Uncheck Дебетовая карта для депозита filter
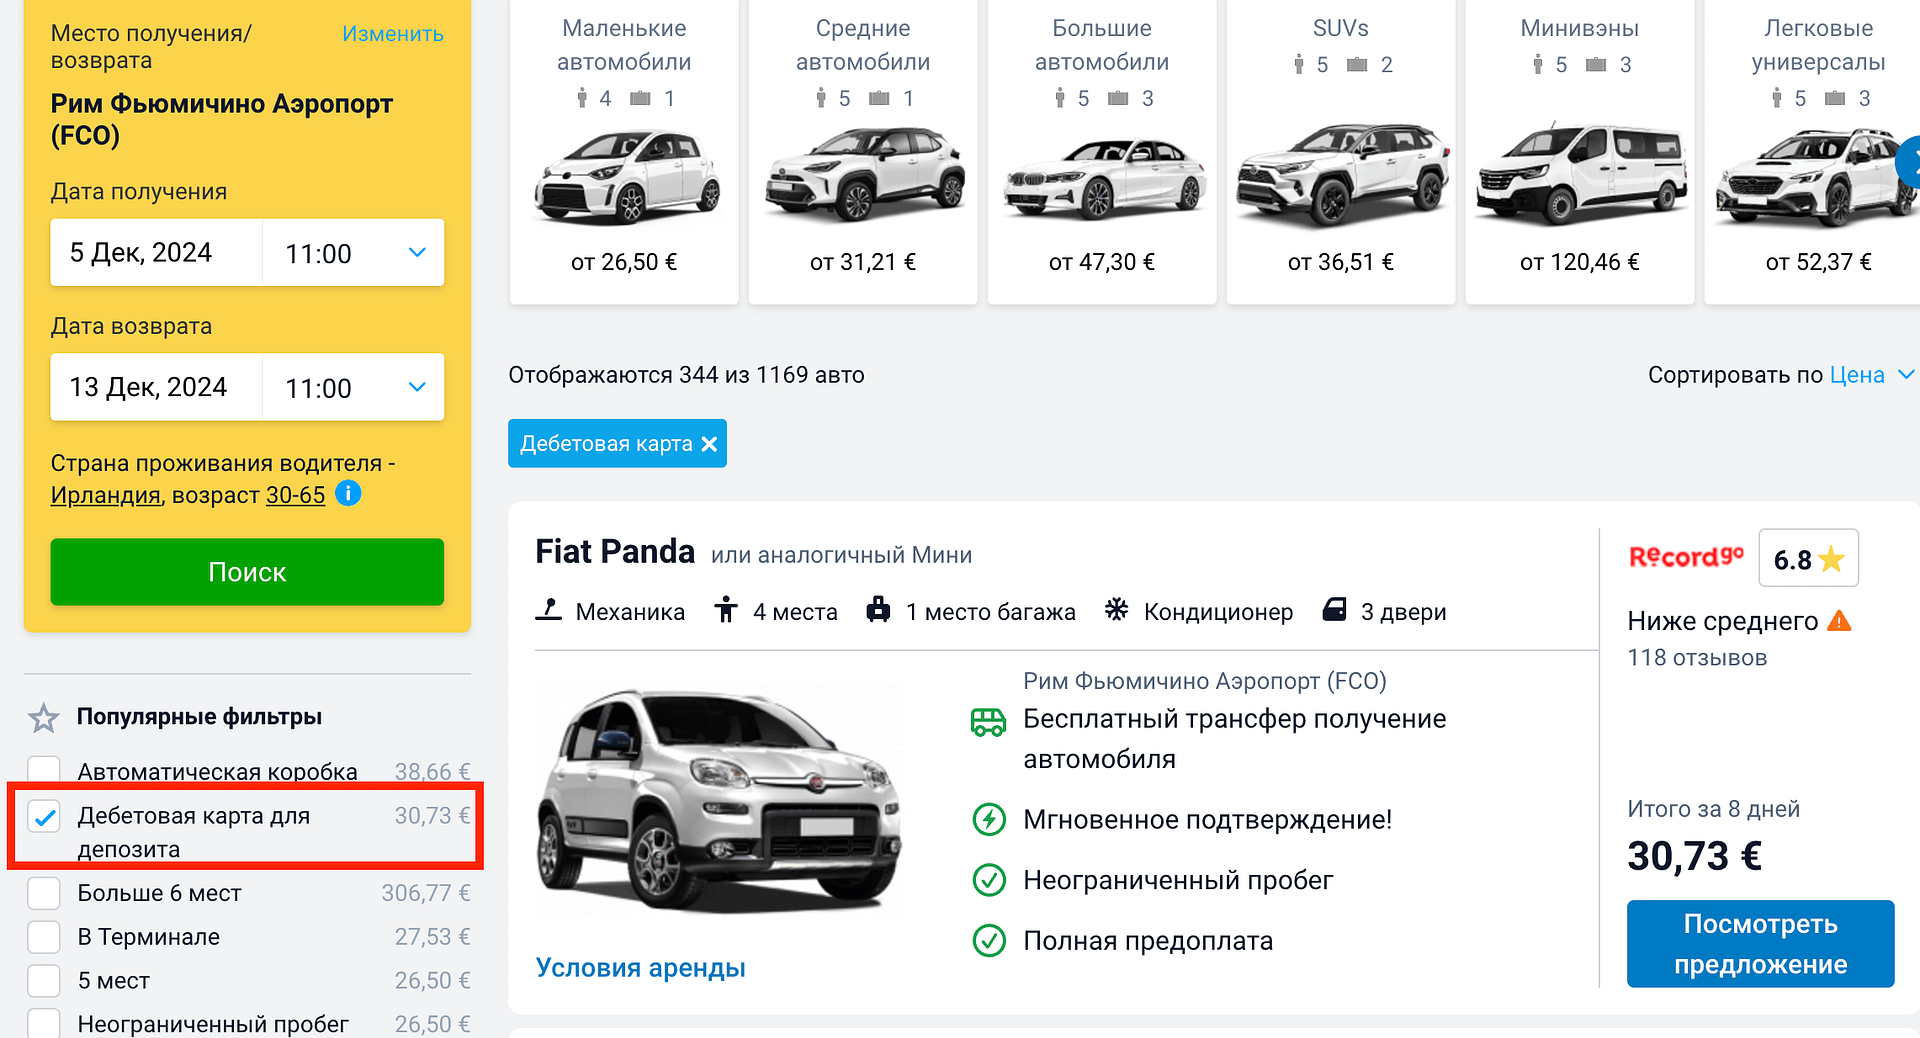This screenshot has width=1920, height=1038. click(44, 817)
